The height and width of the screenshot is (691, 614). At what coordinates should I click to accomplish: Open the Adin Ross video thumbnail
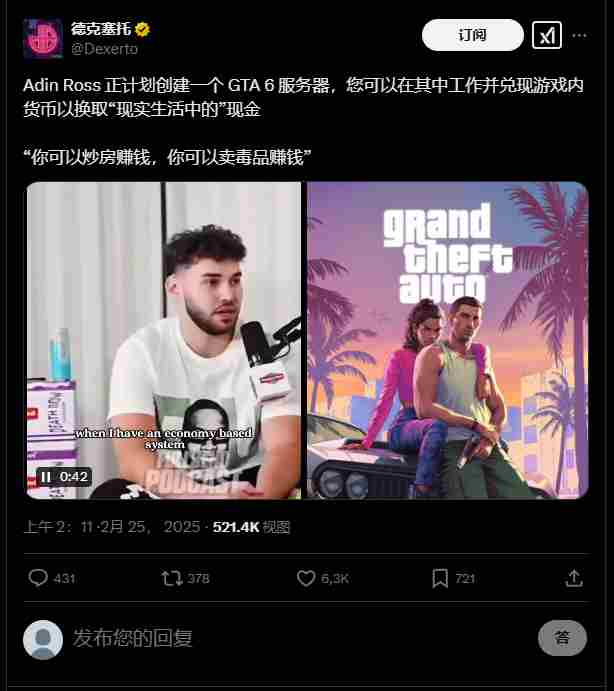coord(164,340)
